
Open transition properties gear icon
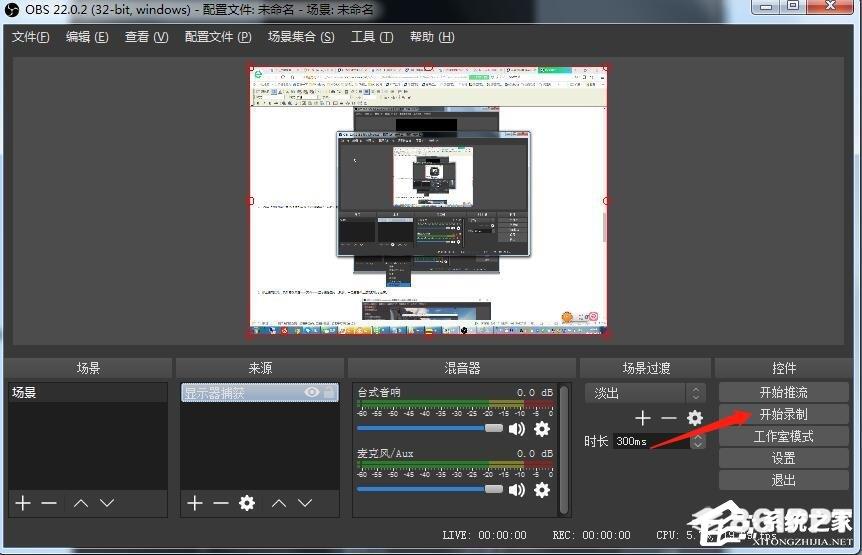coord(695,418)
